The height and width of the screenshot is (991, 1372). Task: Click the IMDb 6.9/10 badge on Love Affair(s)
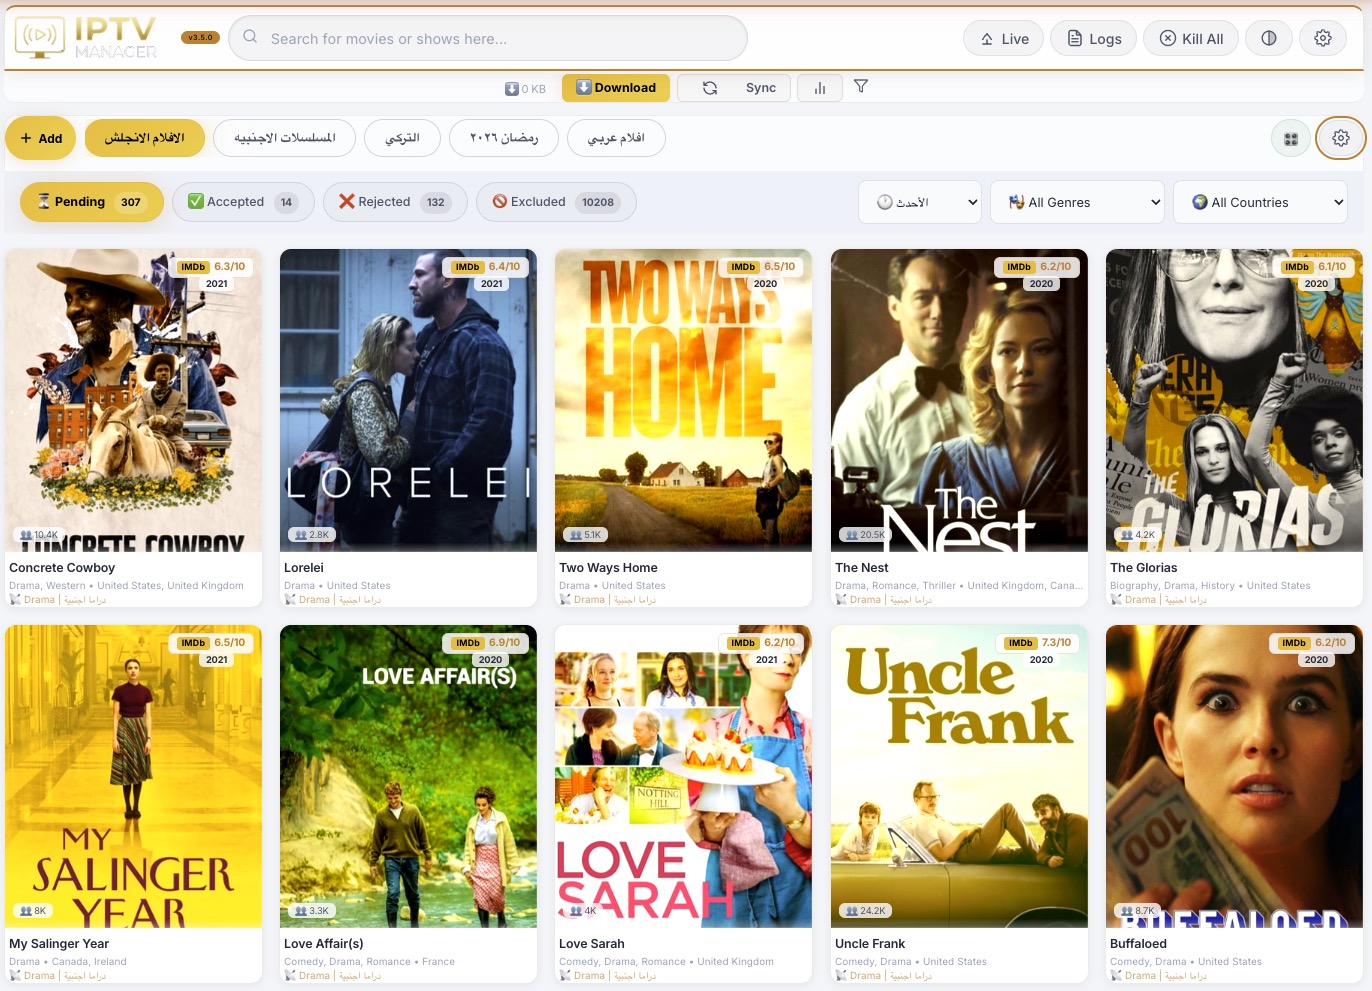coord(487,643)
